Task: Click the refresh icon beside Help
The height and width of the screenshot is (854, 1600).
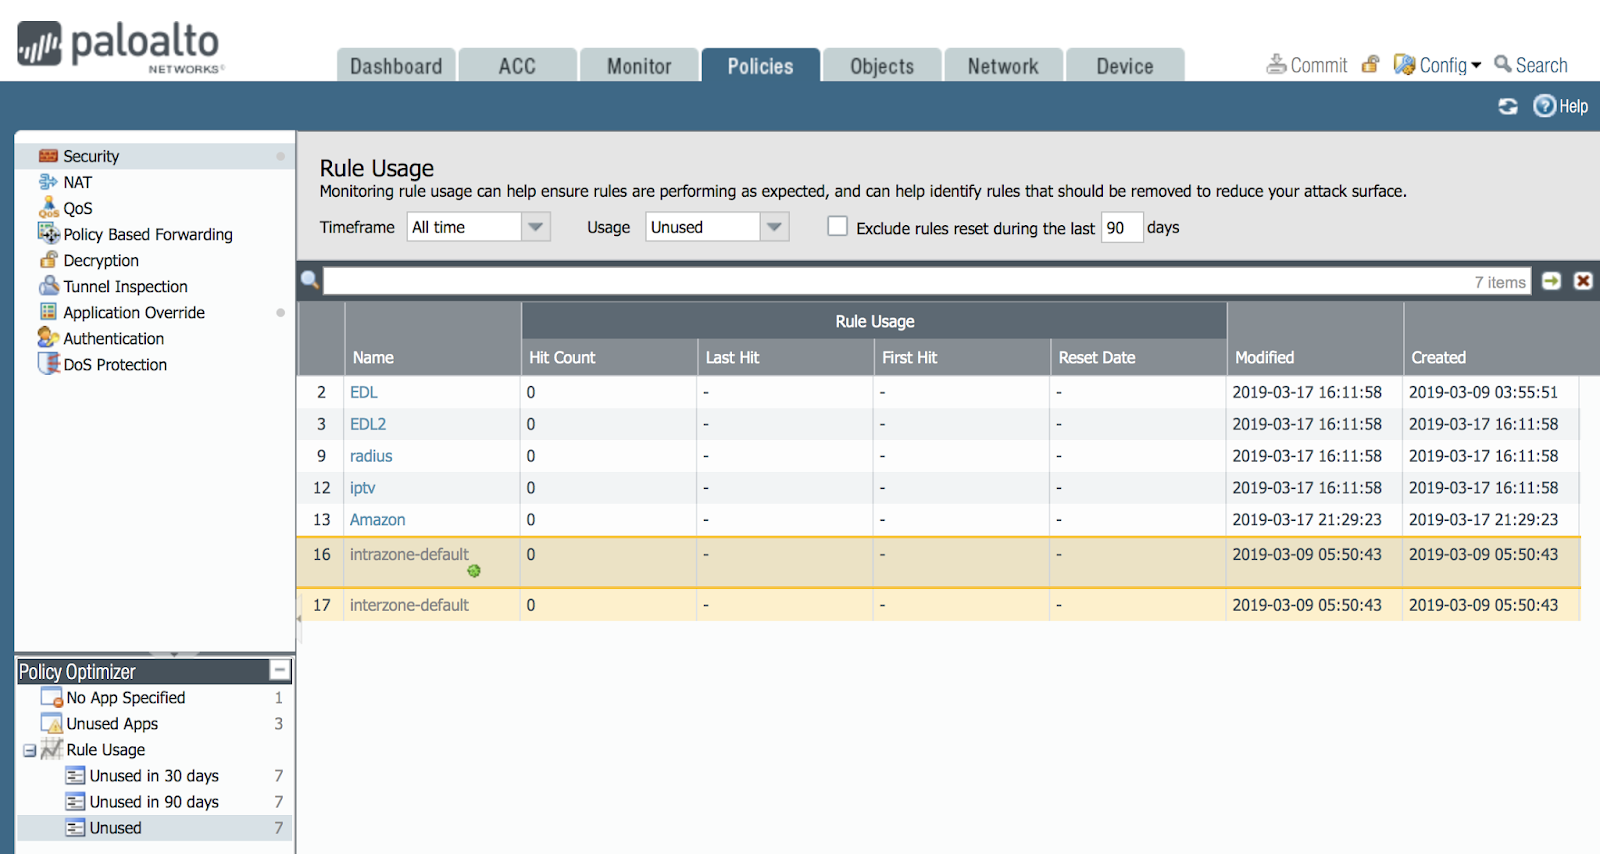Action: pyautogui.click(x=1508, y=106)
